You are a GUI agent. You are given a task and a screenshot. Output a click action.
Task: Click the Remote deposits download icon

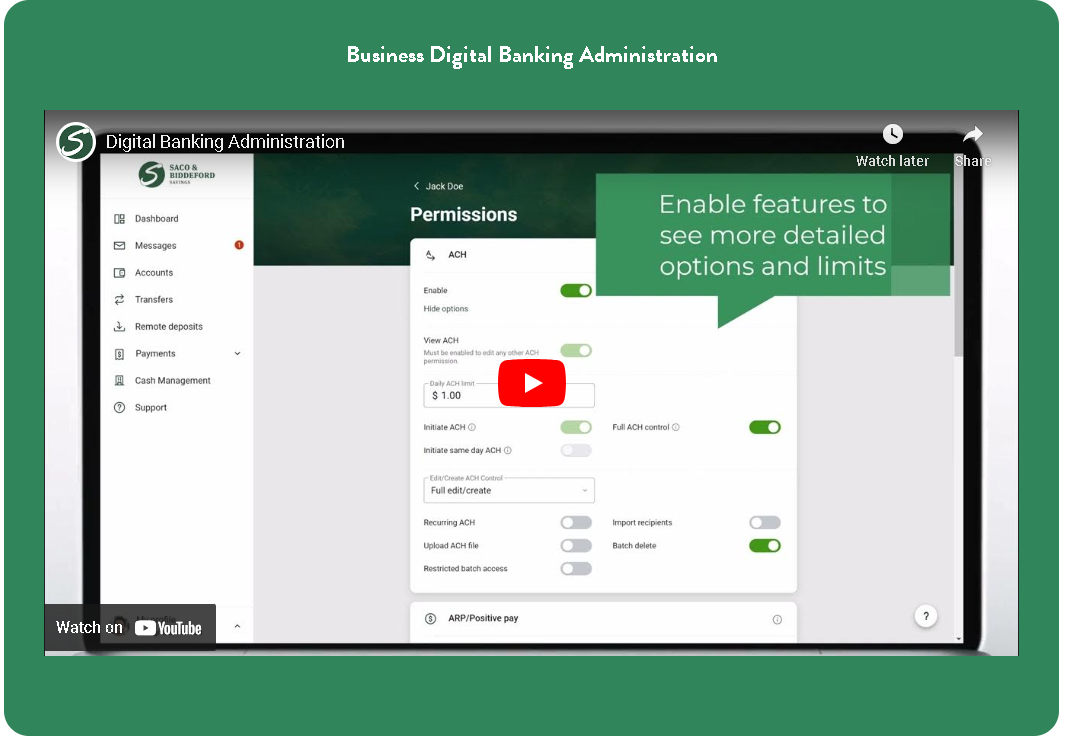pyautogui.click(x=119, y=326)
